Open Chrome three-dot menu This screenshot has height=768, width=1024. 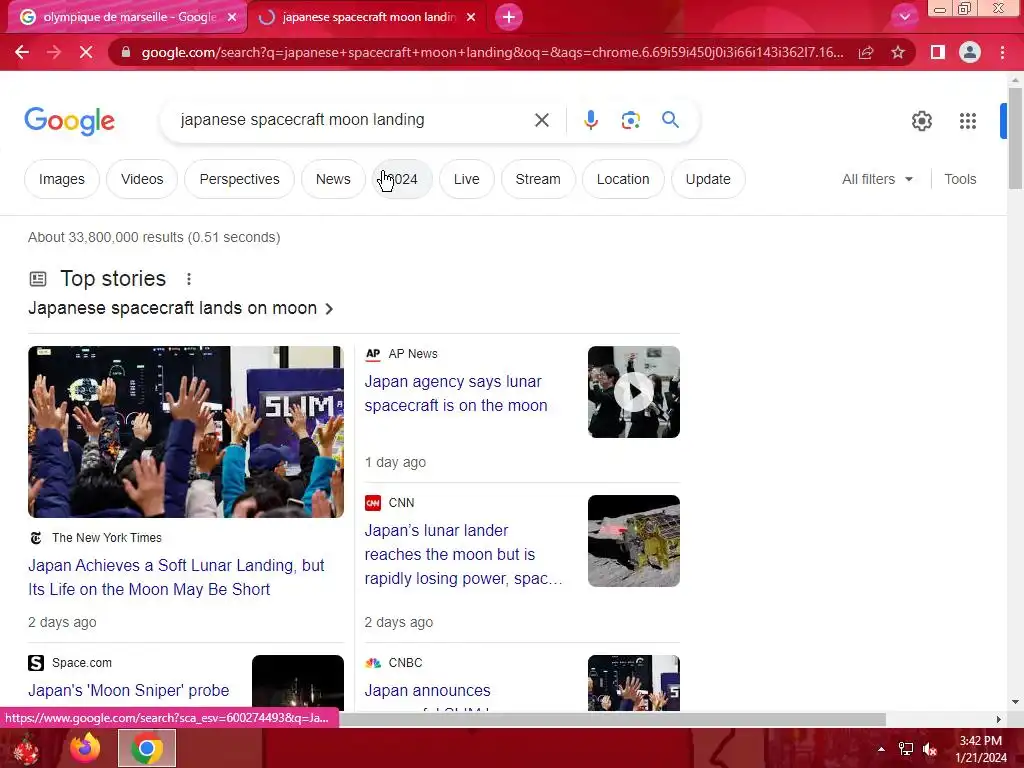tap(1002, 52)
